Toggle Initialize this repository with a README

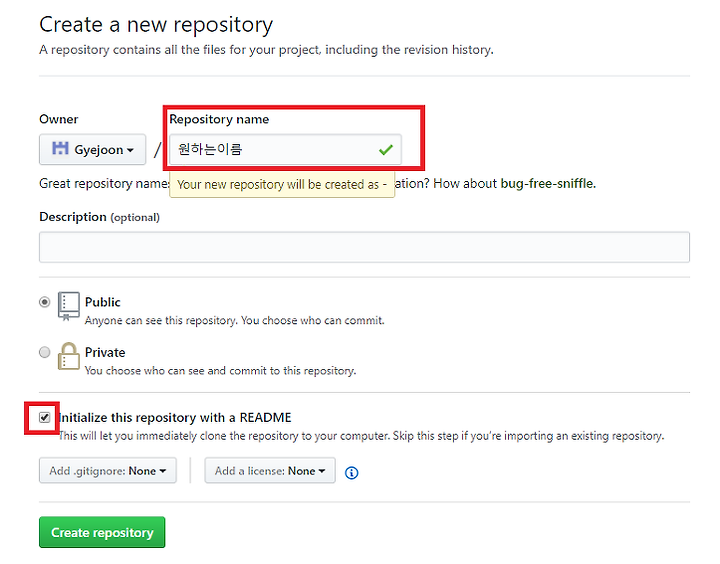point(45,417)
